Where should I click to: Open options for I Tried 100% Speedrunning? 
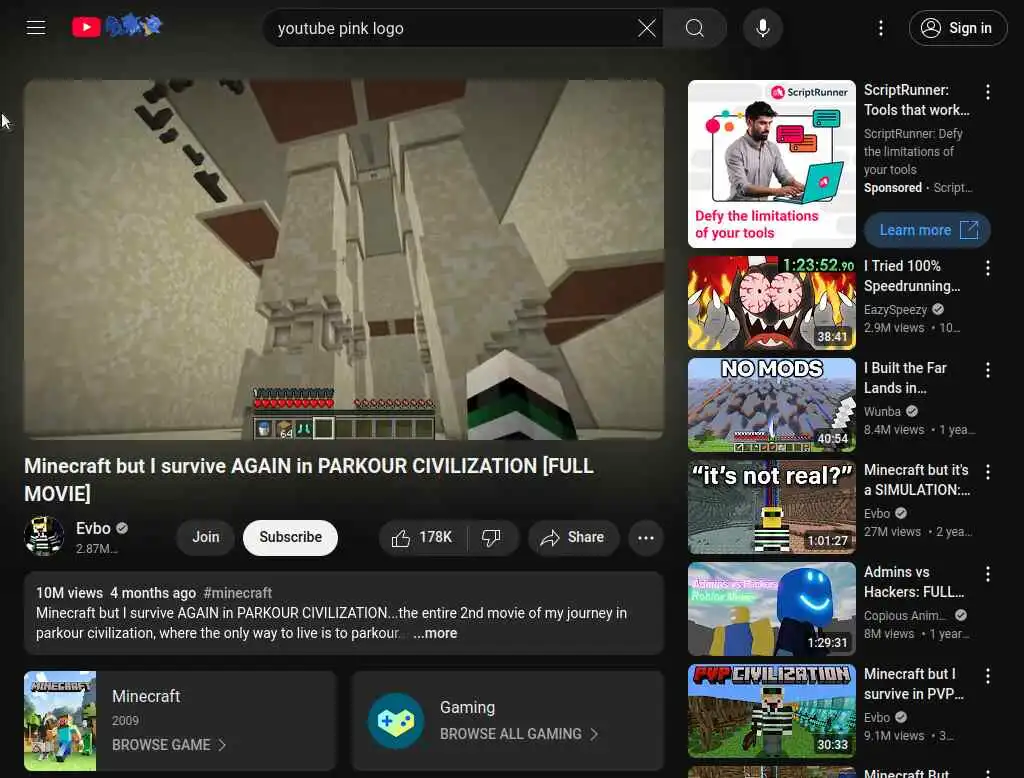[x=987, y=268]
